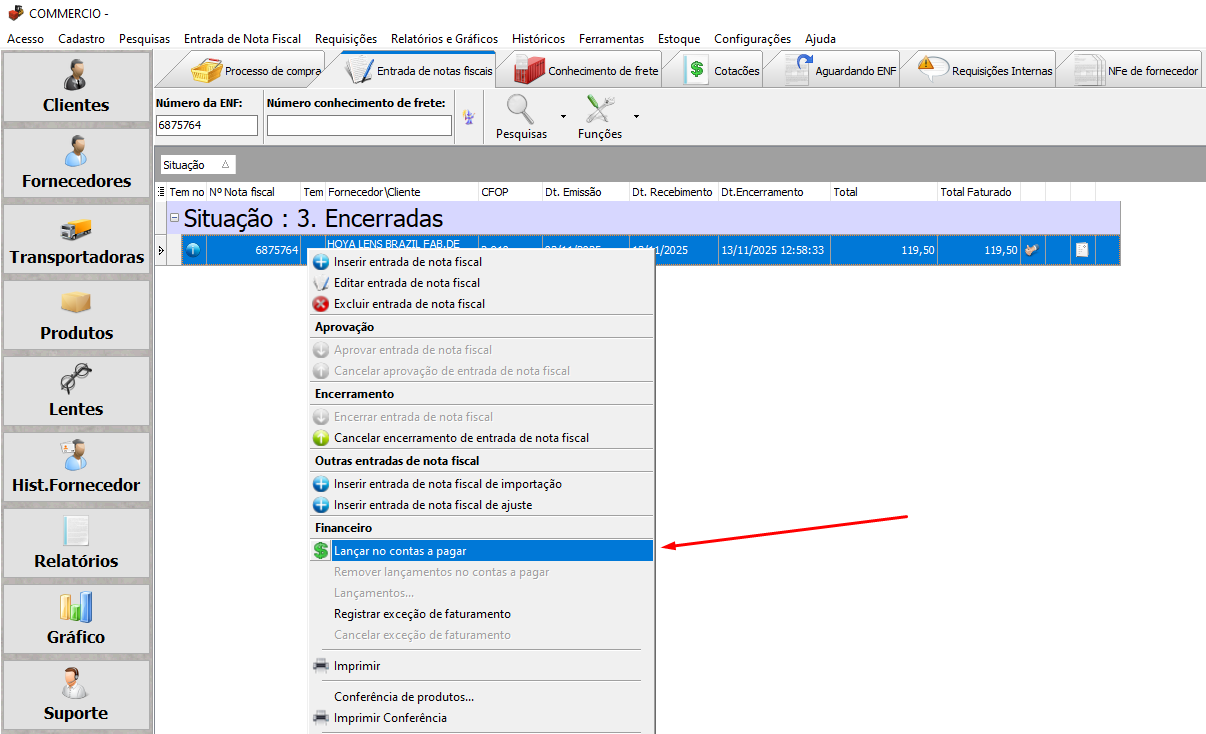This screenshot has width=1206, height=734.
Task: Click the document icon in invoice row
Action: tap(1081, 250)
